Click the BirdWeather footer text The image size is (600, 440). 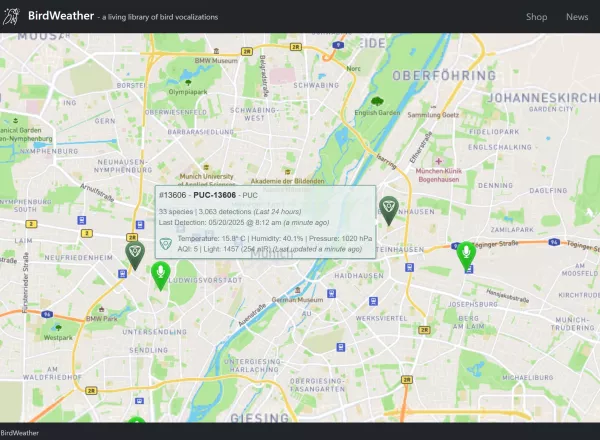tap(20, 433)
